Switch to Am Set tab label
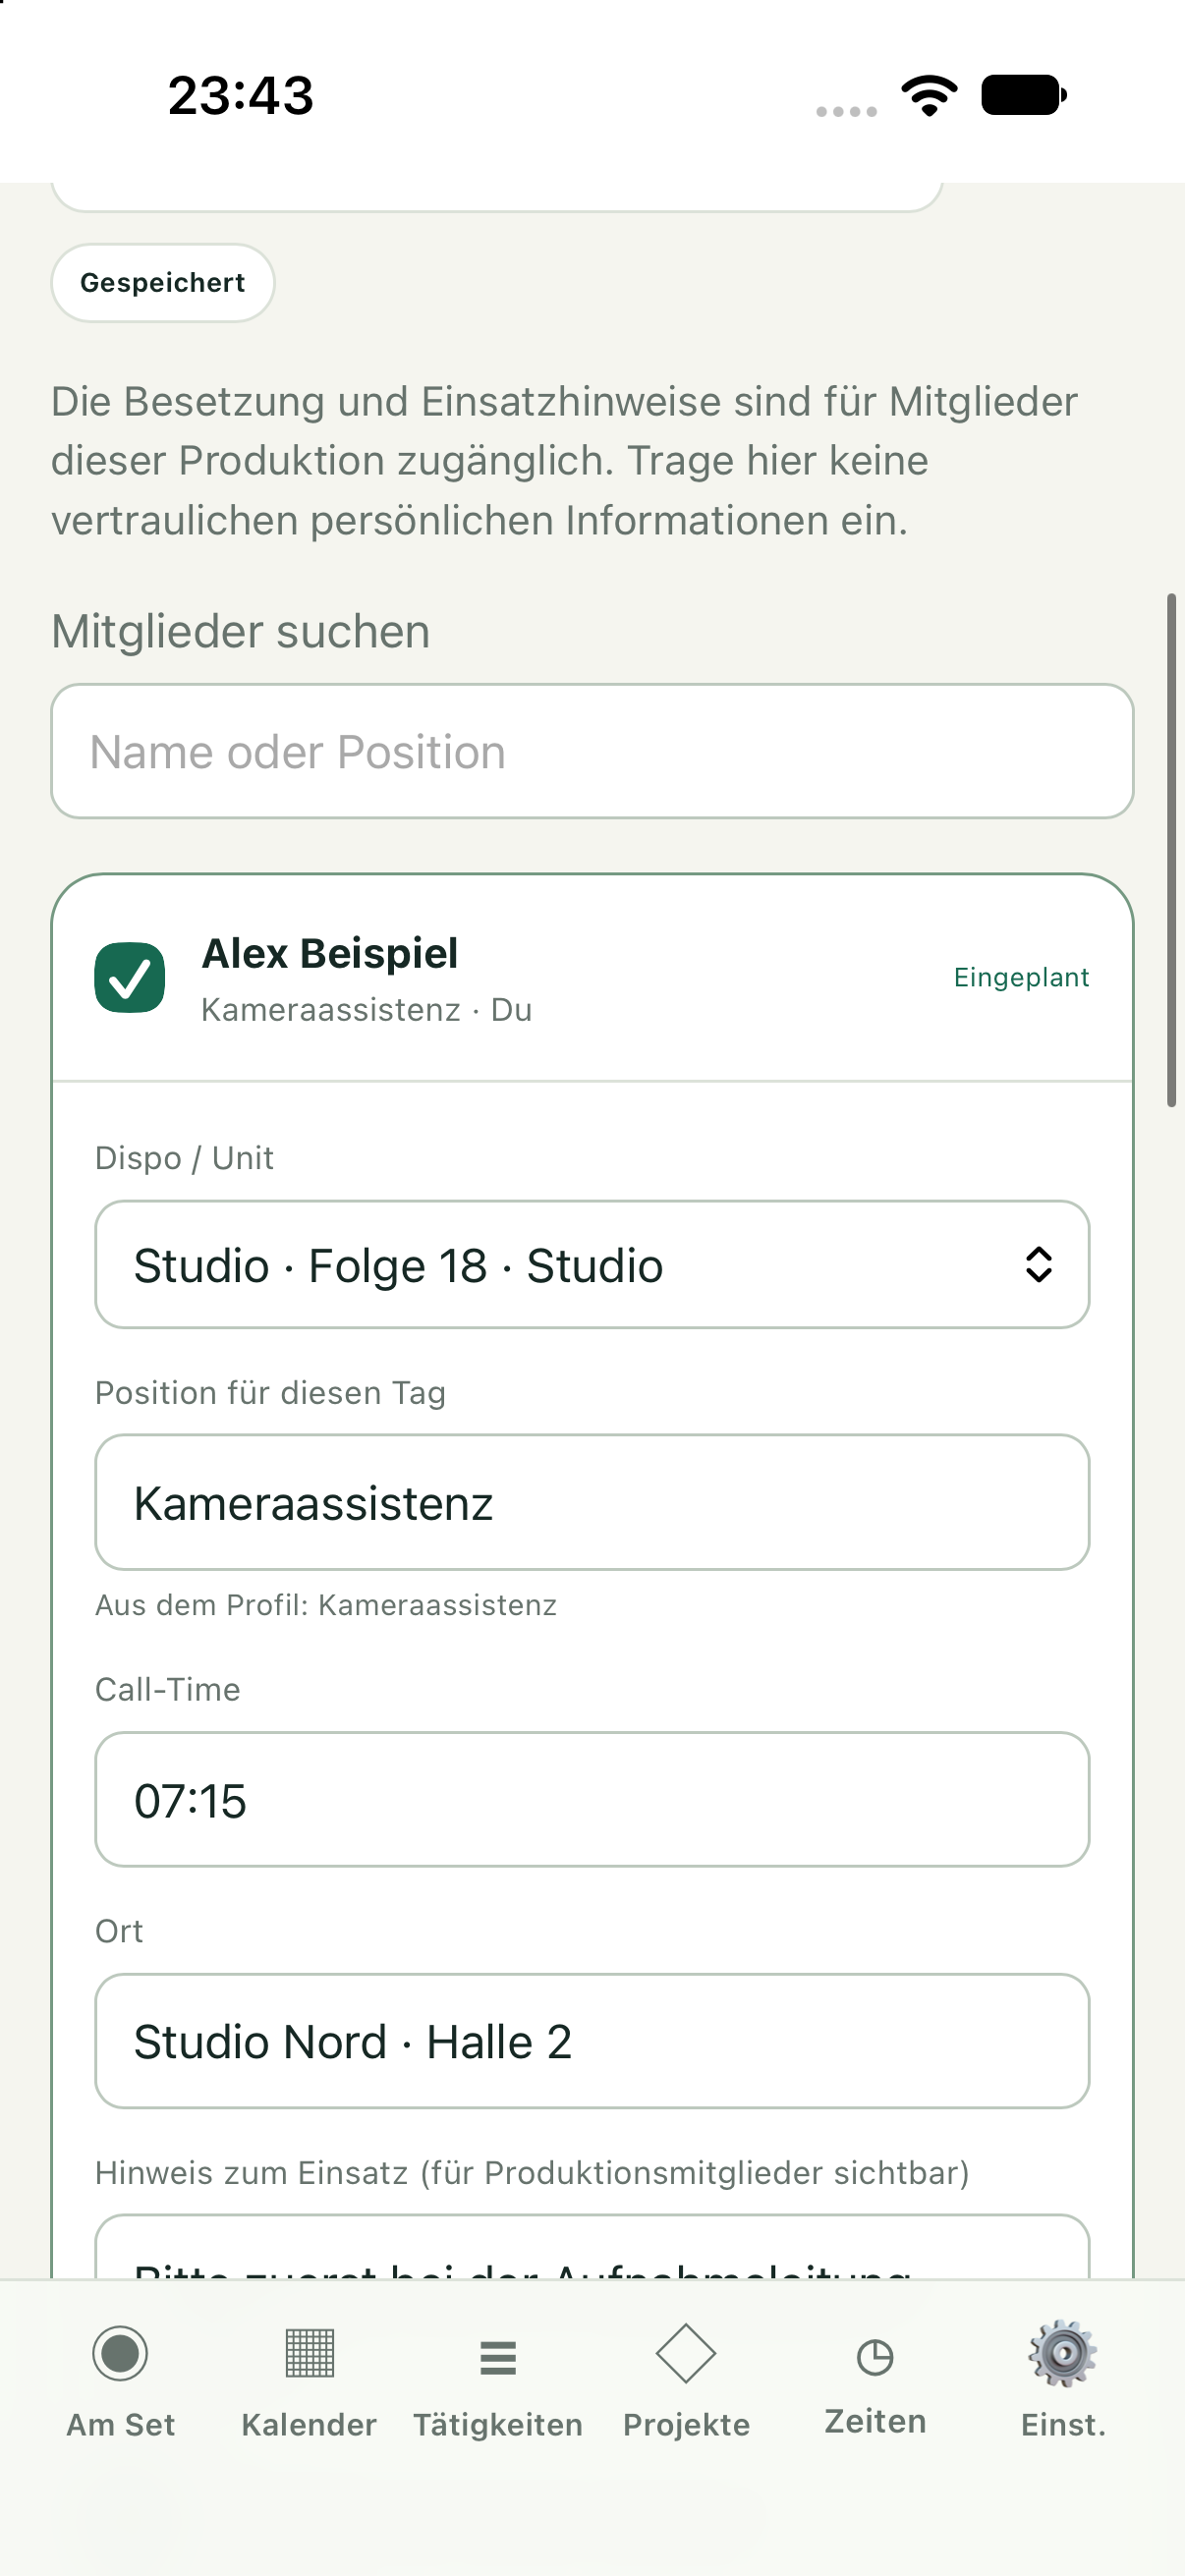The image size is (1185, 2576). (120, 2425)
